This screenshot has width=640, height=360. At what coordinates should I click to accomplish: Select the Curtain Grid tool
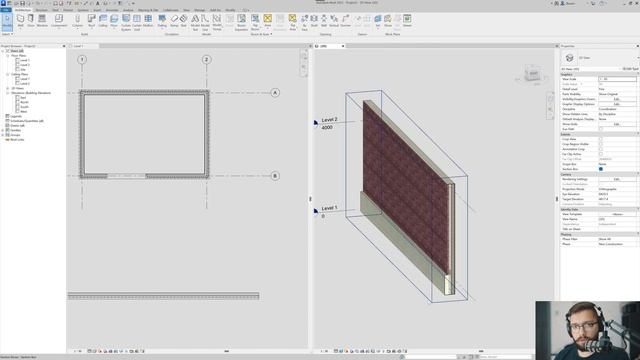(137, 22)
